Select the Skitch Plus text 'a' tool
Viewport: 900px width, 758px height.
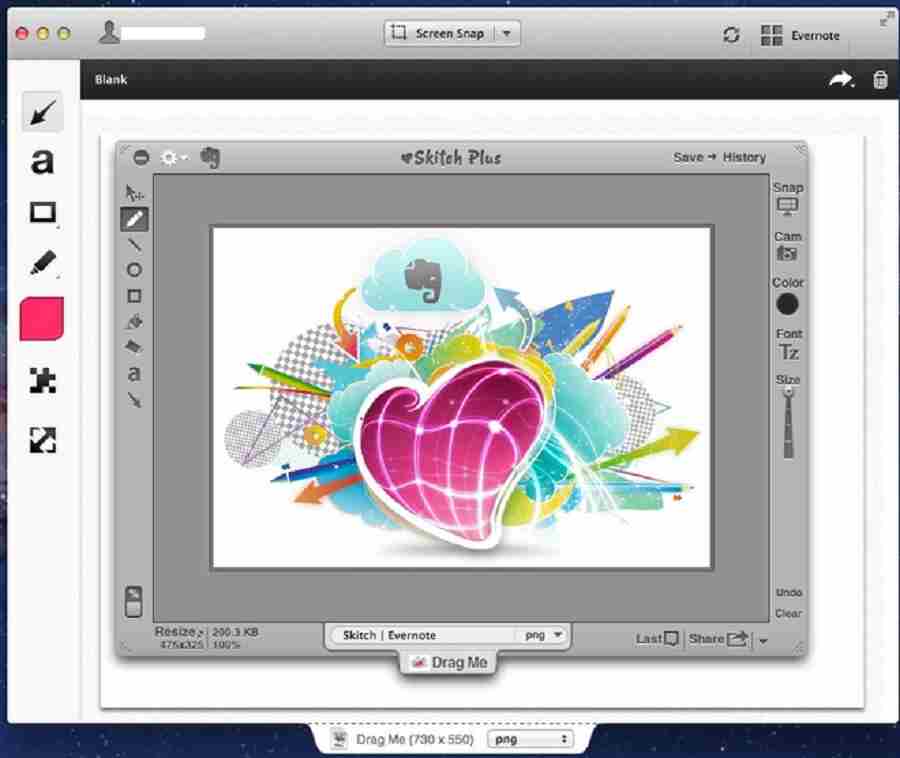(x=134, y=374)
